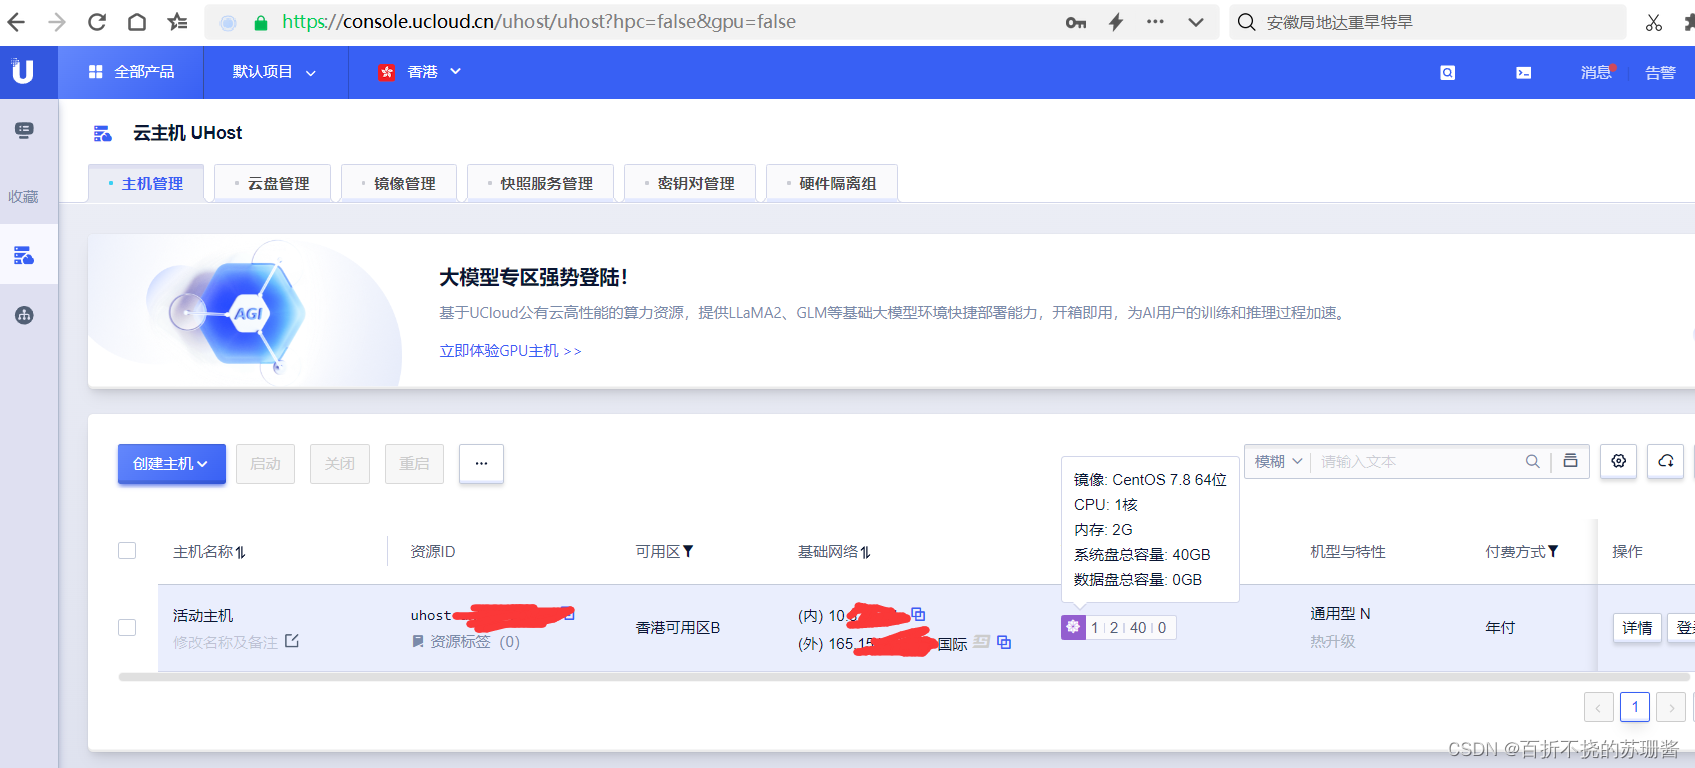Click the 收藏 sidebar label

click(x=23, y=197)
